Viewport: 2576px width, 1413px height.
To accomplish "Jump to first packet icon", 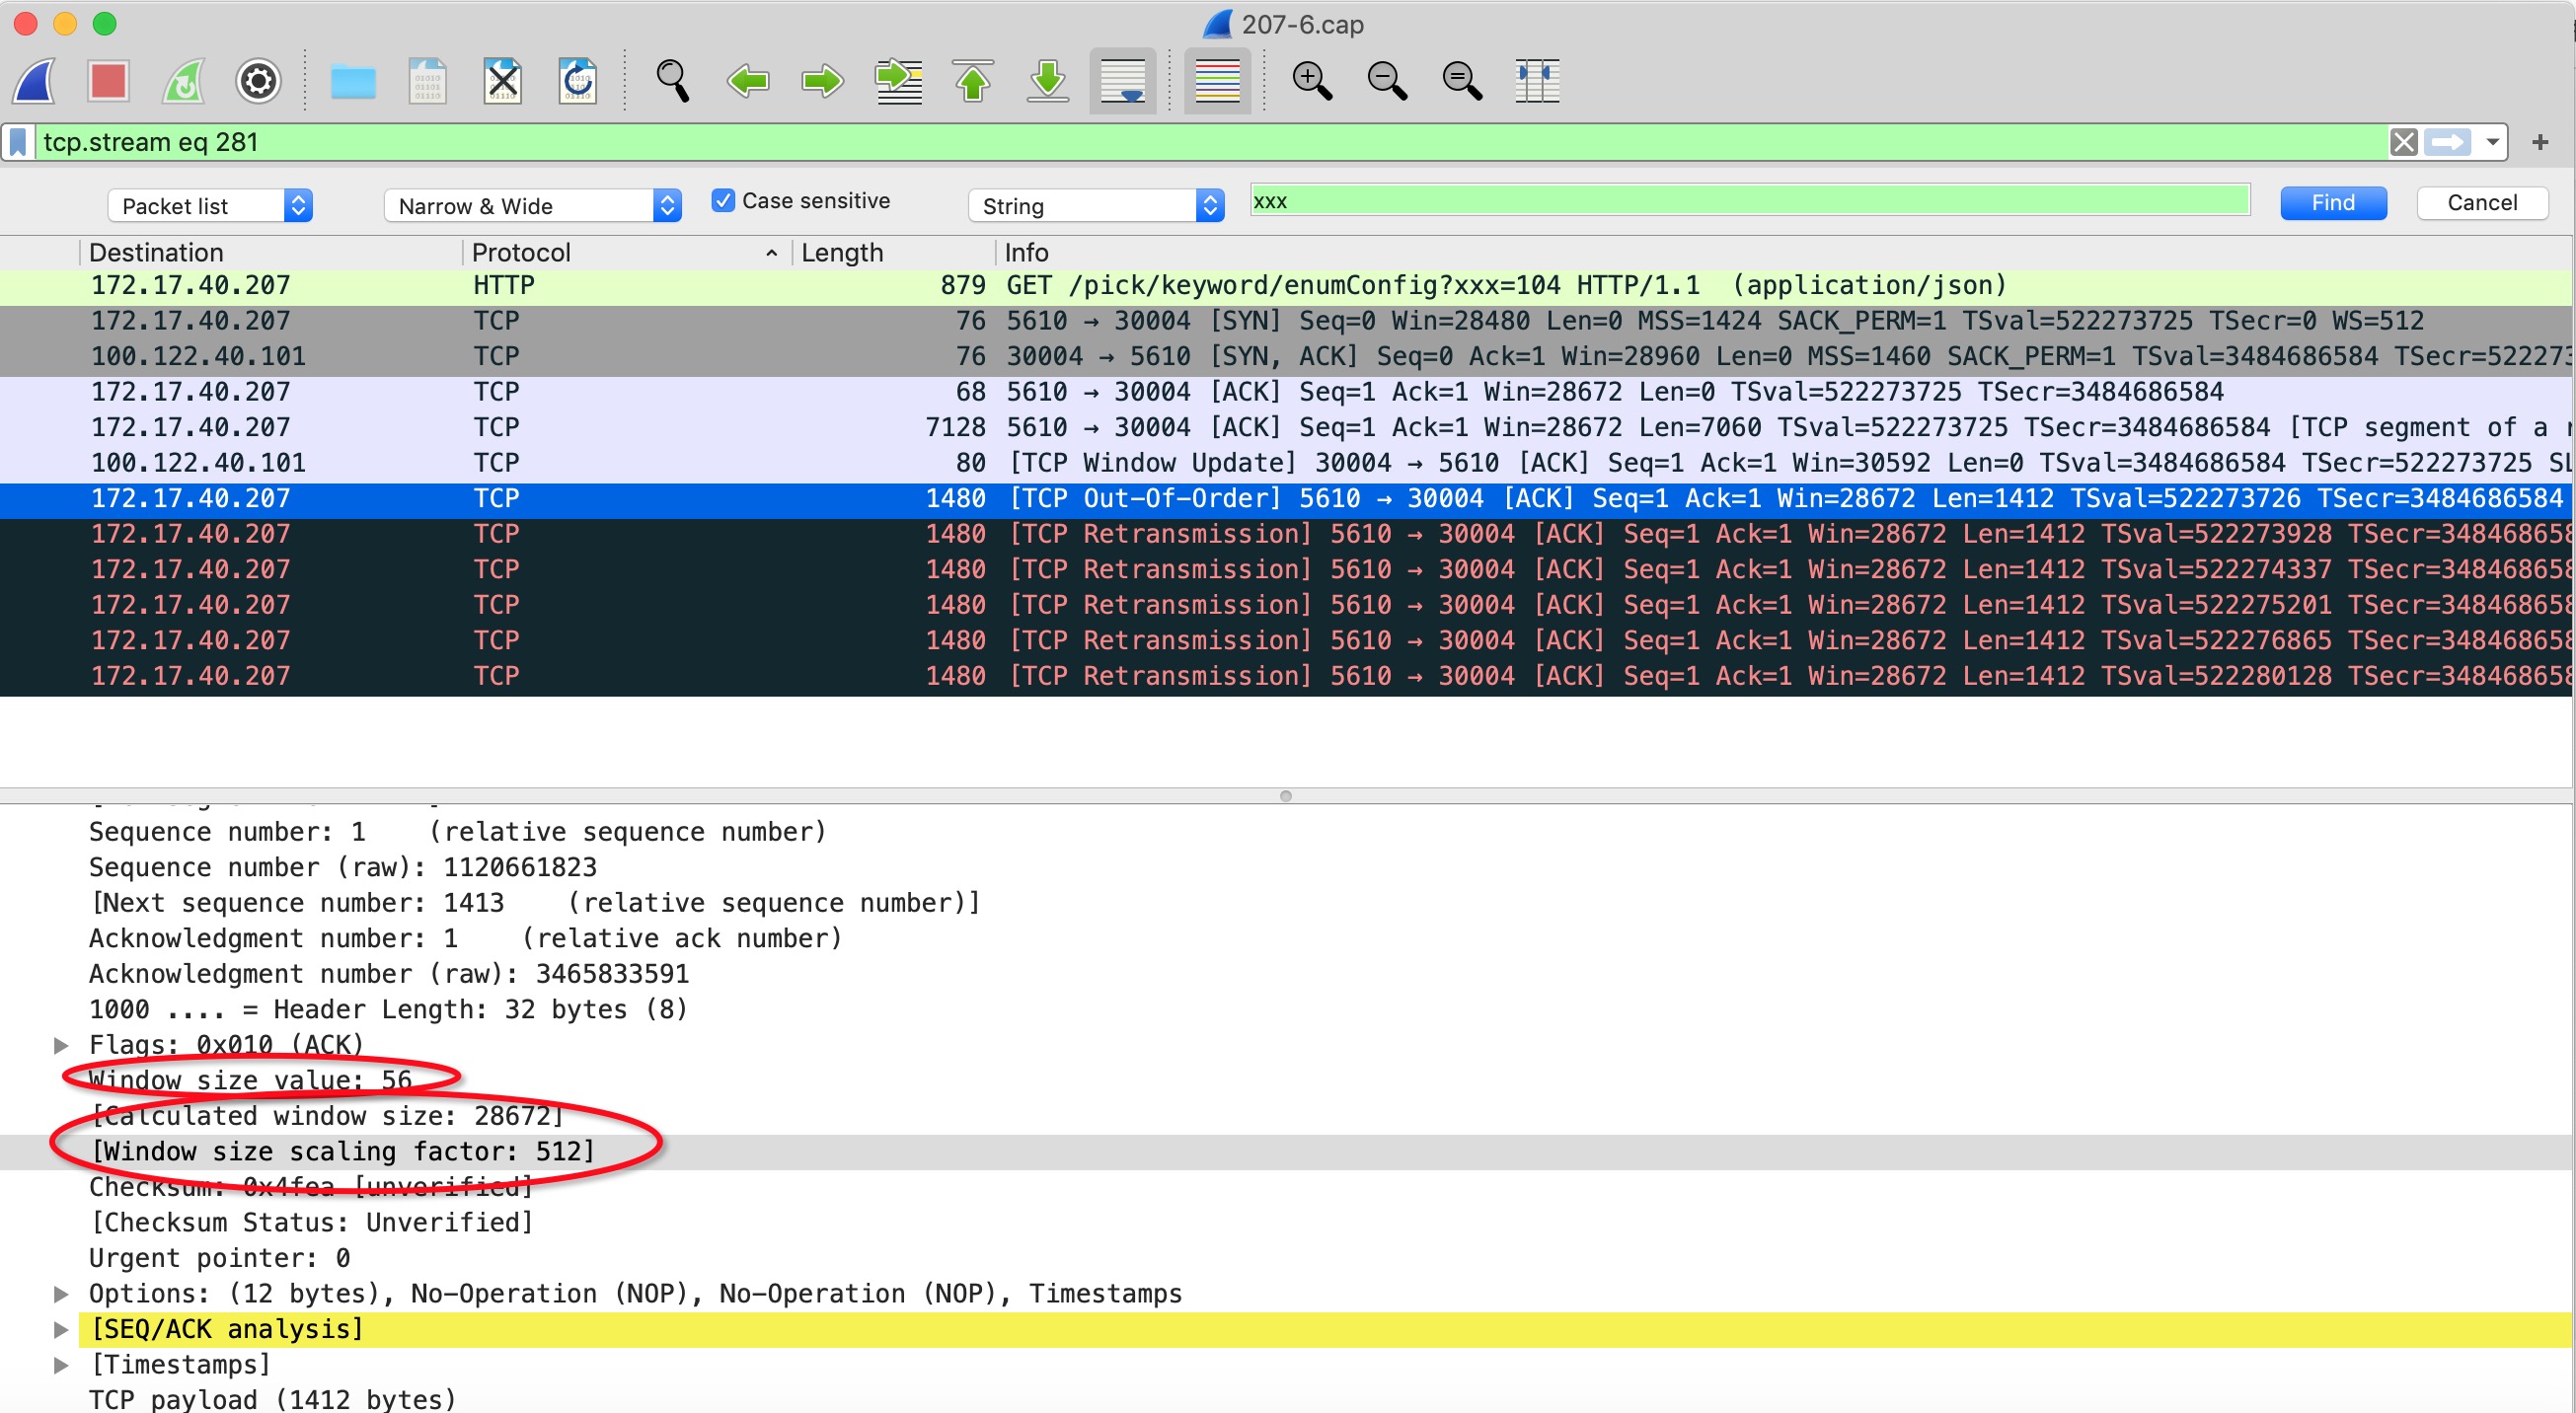I will coord(973,81).
